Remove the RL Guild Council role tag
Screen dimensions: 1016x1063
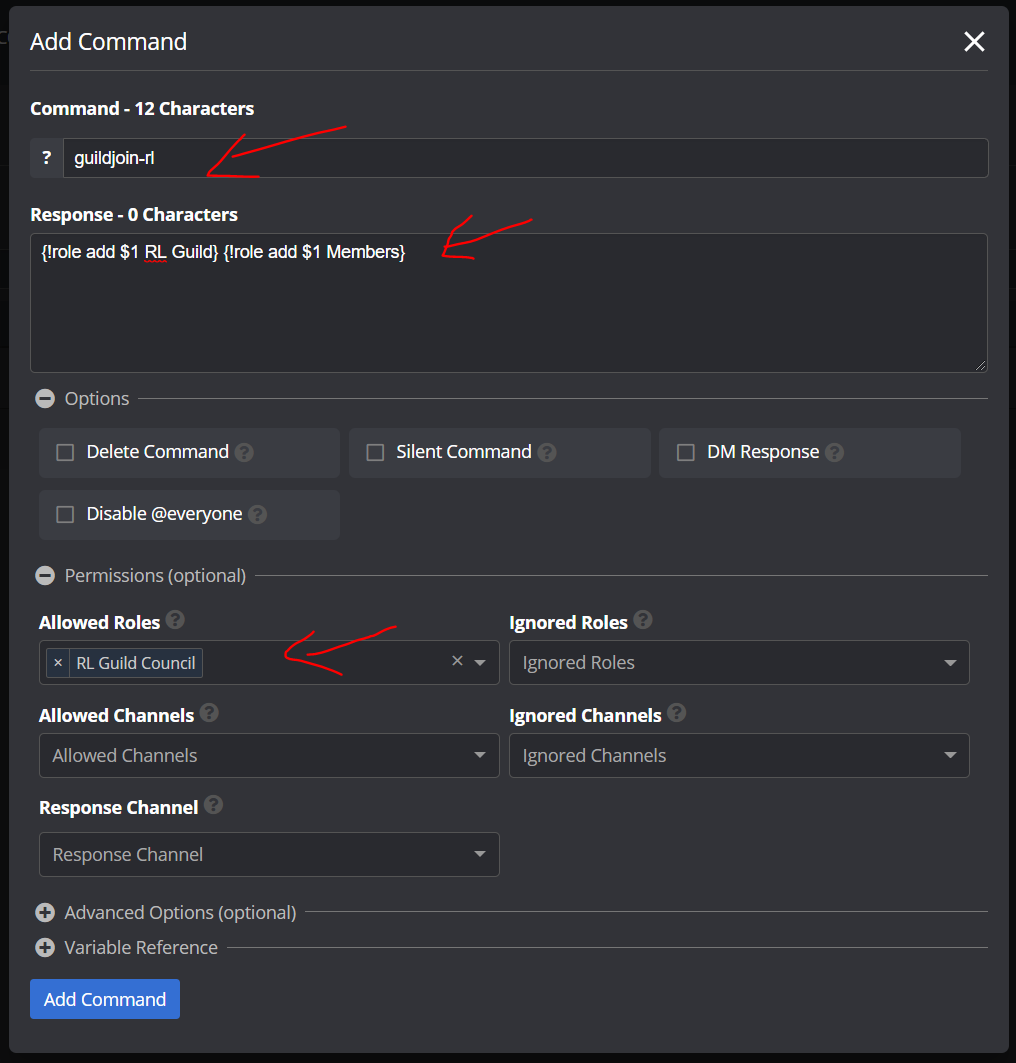point(58,663)
